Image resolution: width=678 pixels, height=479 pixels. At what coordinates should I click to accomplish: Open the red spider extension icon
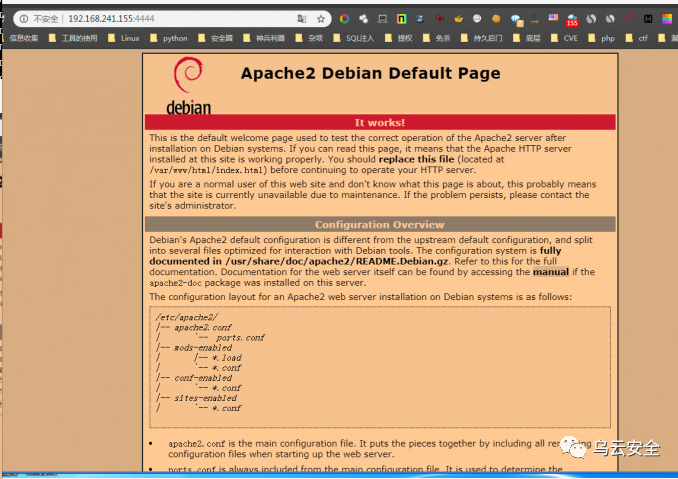pos(439,19)
